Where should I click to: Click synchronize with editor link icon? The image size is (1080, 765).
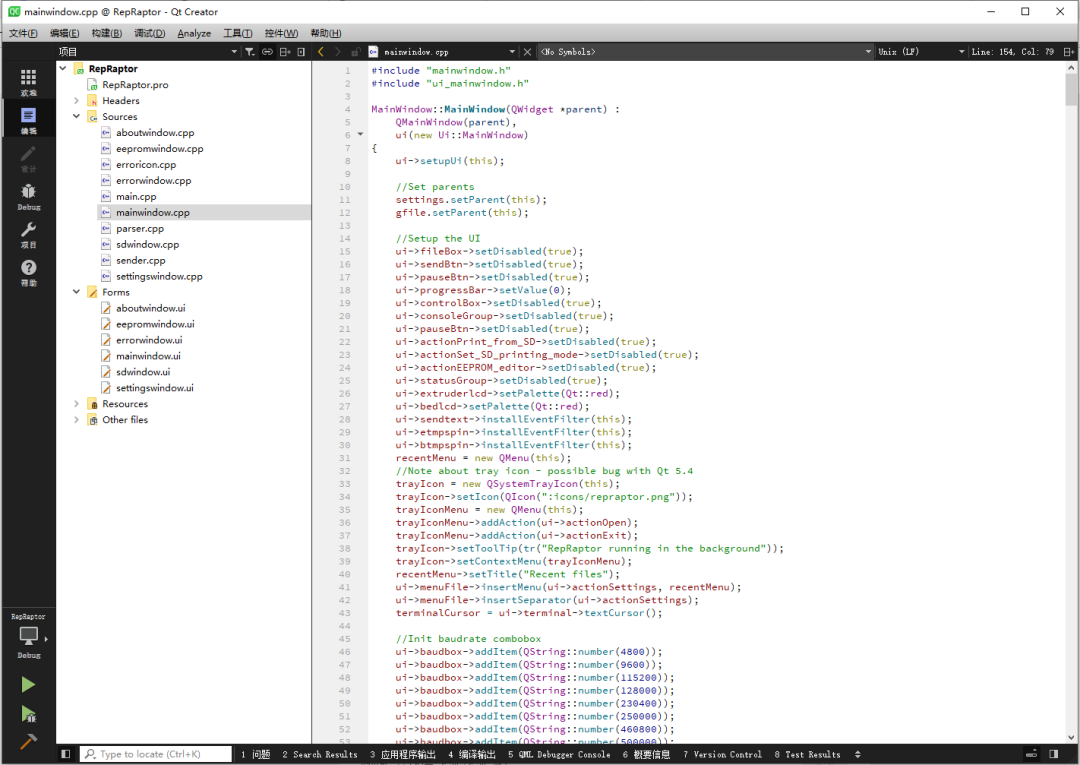tap(267, 52)
